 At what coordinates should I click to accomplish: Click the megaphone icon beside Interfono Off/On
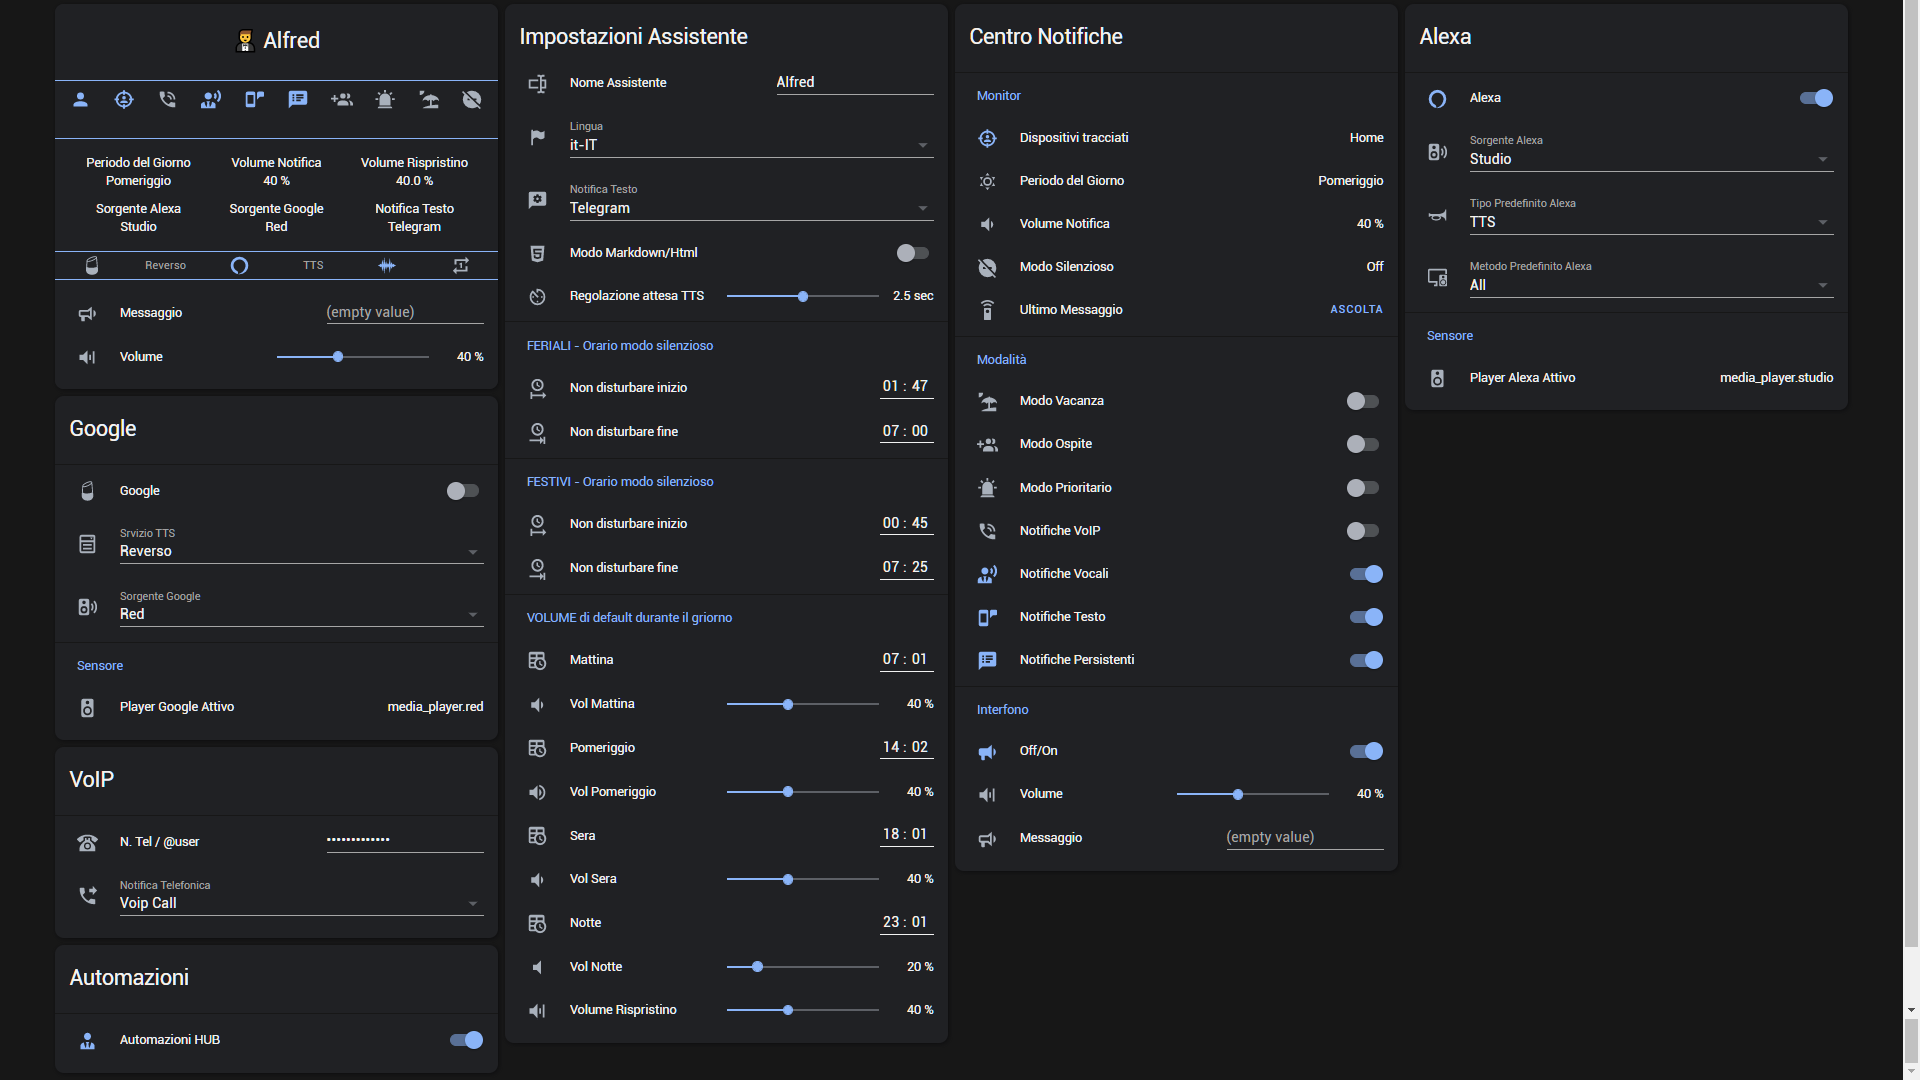(x=987, y=751)
